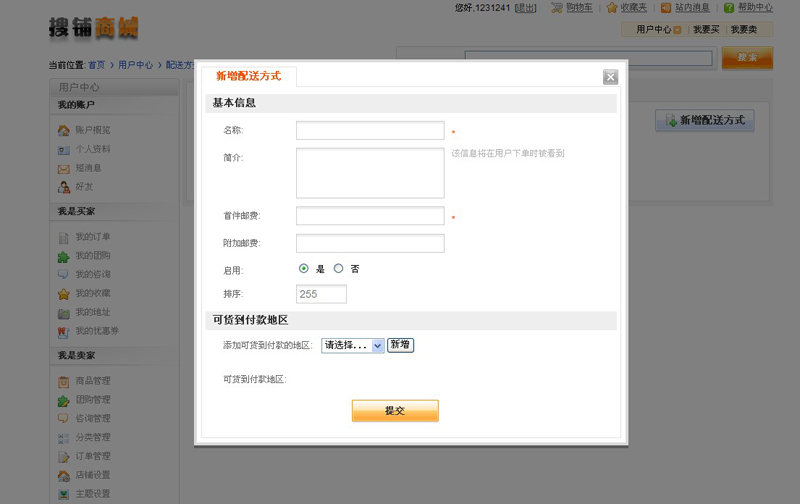Image resolution: width=800 pixels, height=504 pixels.
Task: Focus the 简介 text area
Action: pos(370,173)
